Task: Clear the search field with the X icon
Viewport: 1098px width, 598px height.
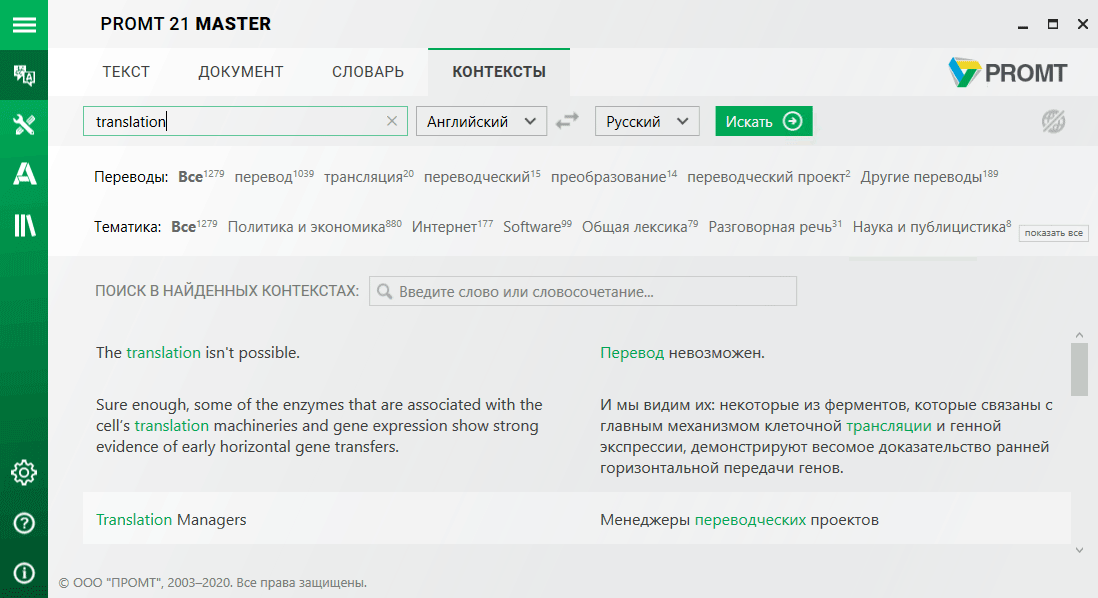Action: tap(391, 121)
